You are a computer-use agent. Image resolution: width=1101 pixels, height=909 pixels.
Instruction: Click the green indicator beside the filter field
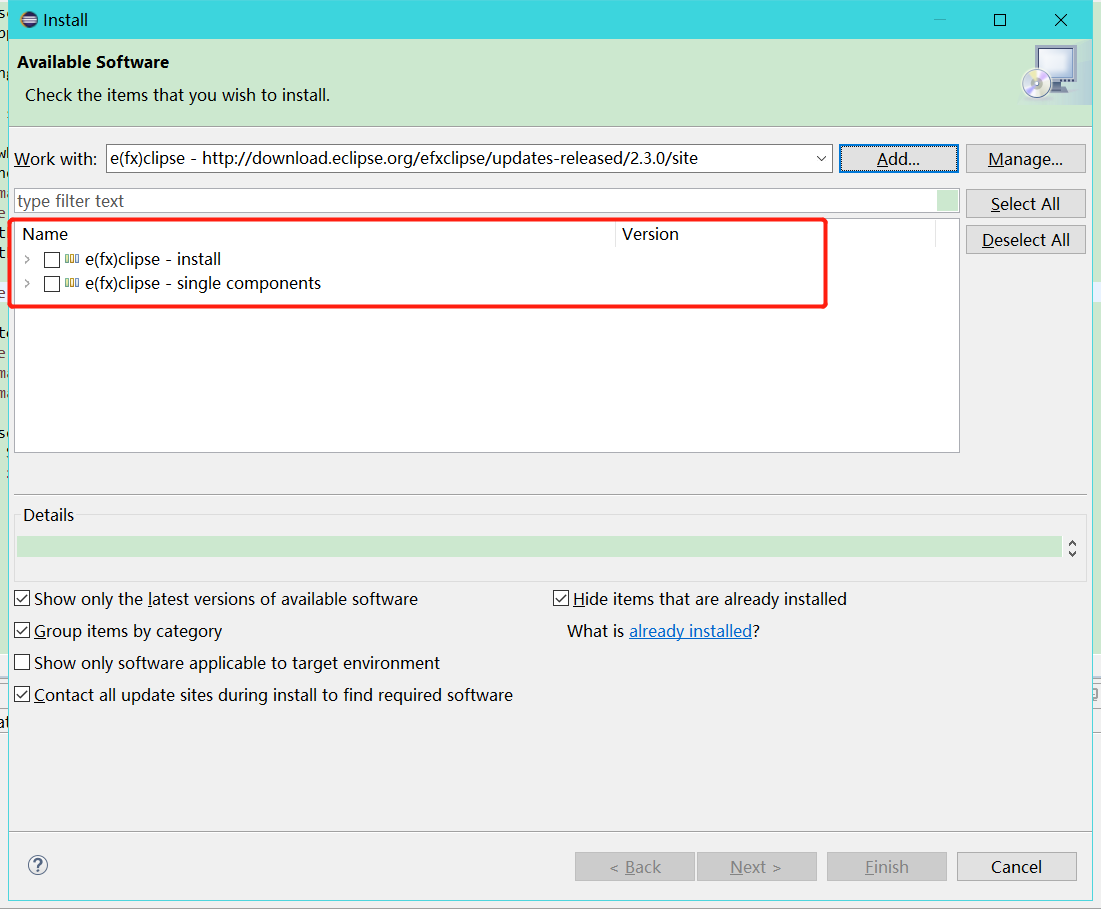[946, 201]
